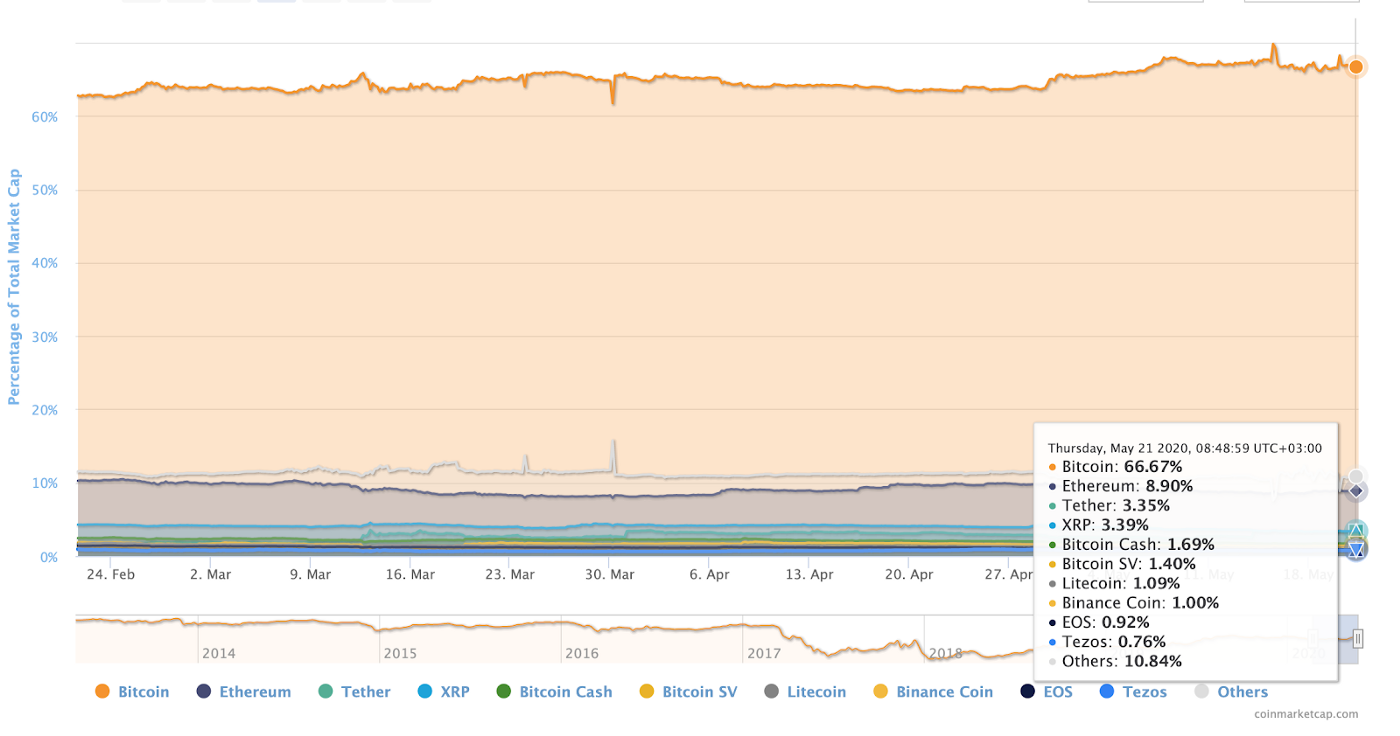Image resolution: width=1400 pixels, height=736 pixels.
Task: Hide the Bitcoin Cash series in the legend
Action: (x=554, y=692)
